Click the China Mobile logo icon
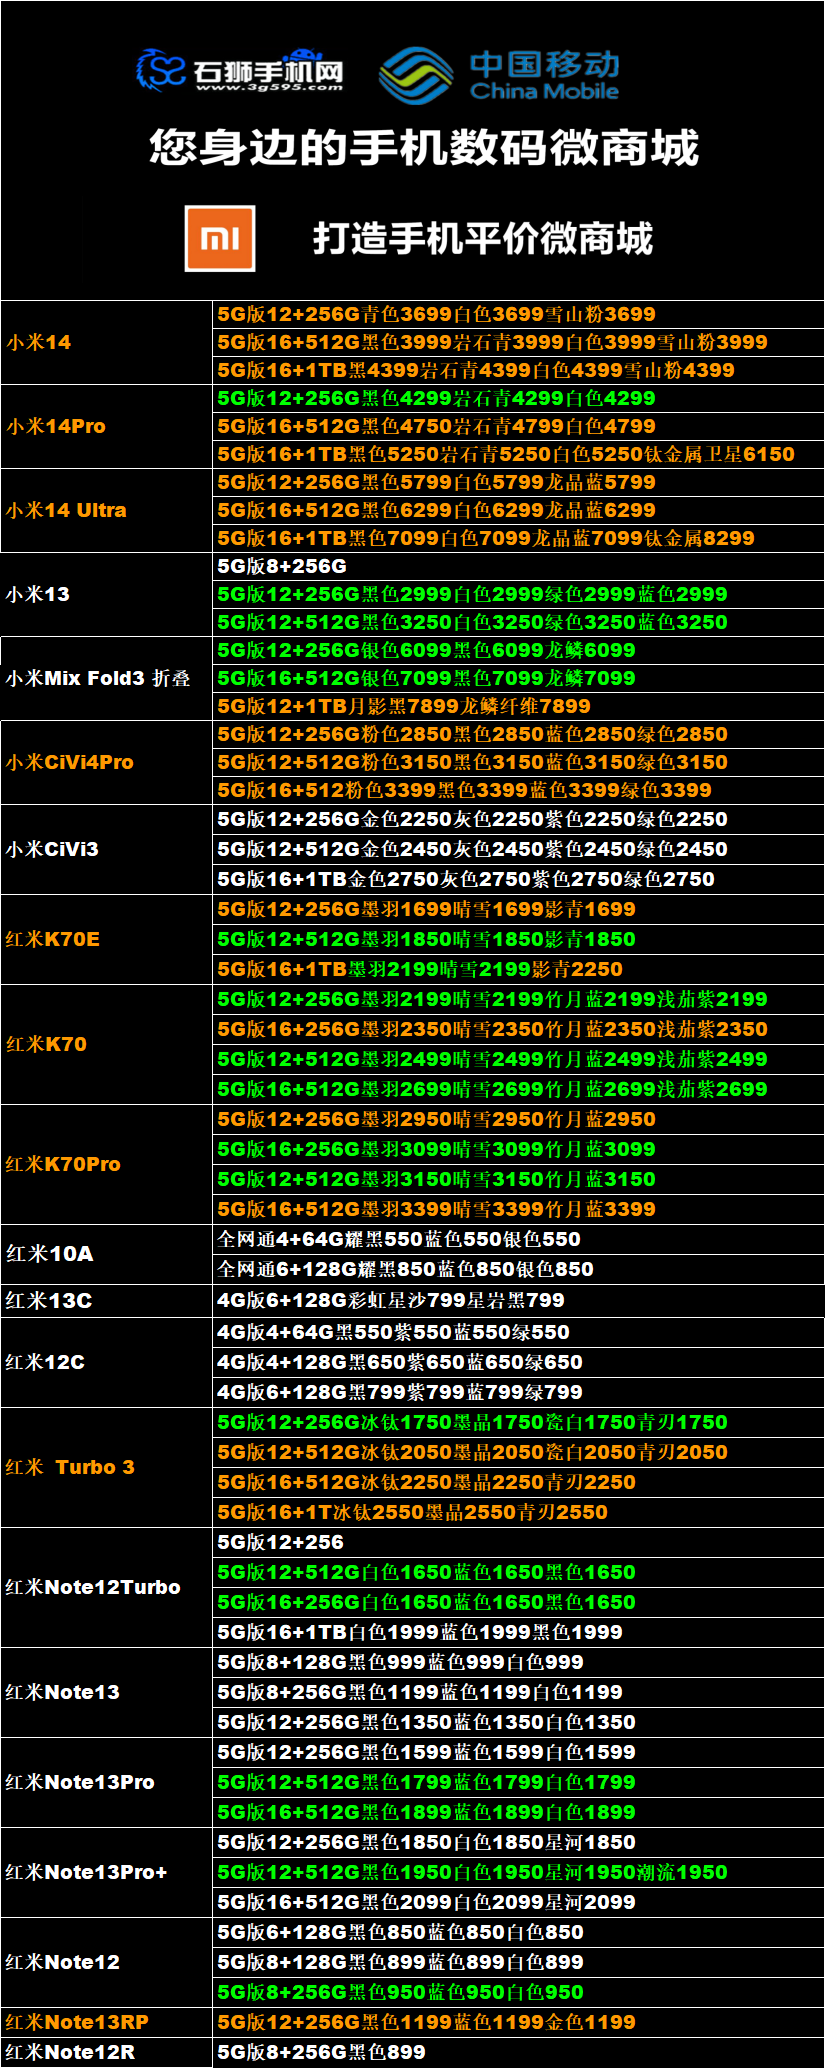Viewport: 825px width, 2068px height. [x=416, y=75]
